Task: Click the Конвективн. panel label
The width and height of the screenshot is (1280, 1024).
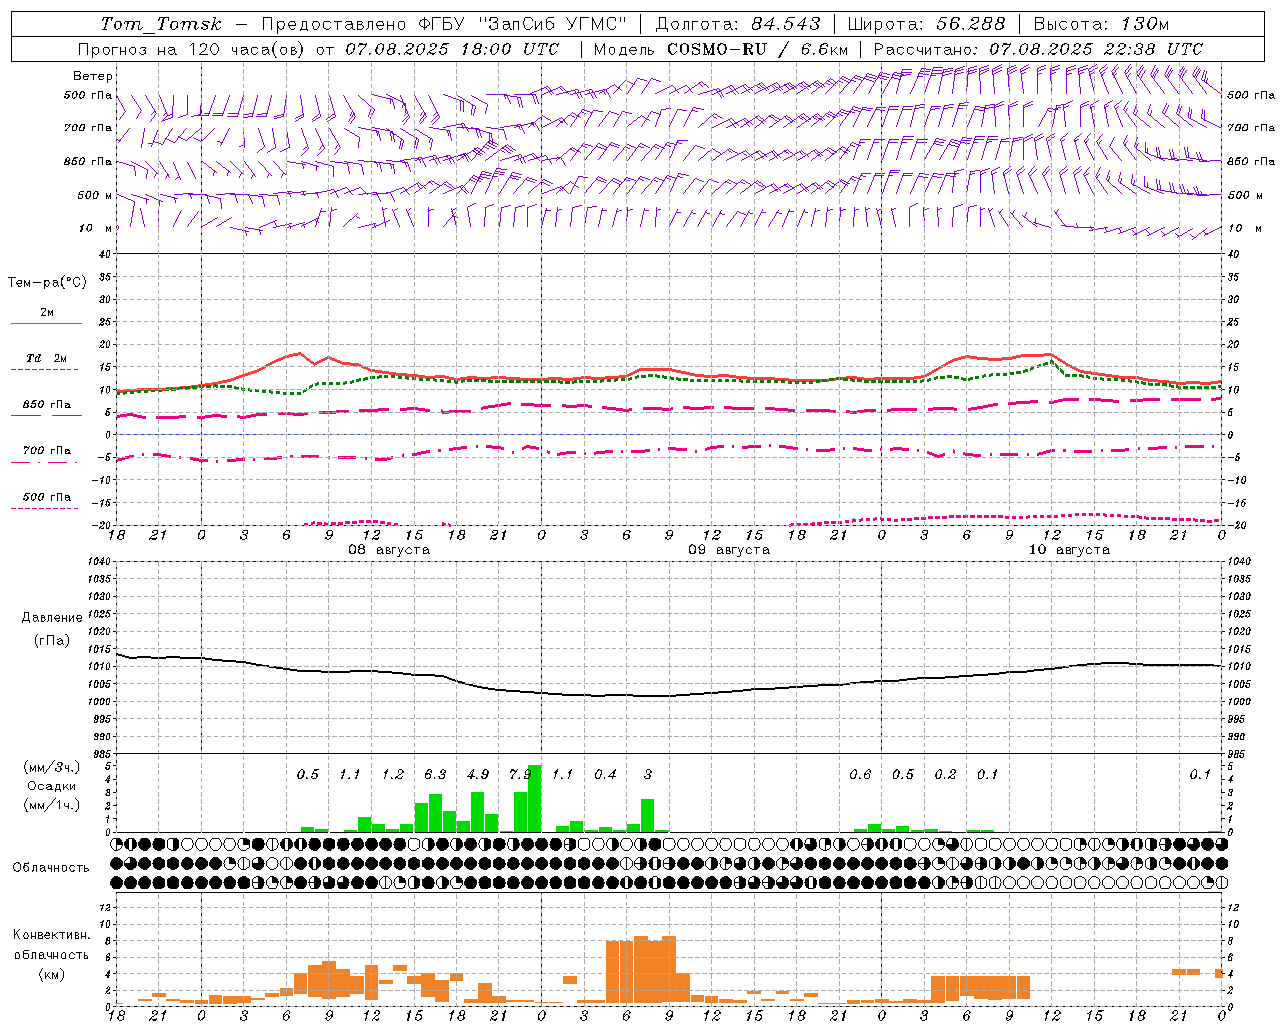Action: click(x=51, y=935)
